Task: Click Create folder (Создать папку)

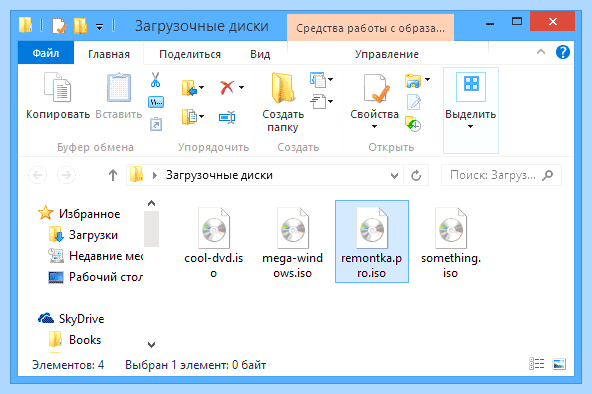Action: (x=283, y=102)
